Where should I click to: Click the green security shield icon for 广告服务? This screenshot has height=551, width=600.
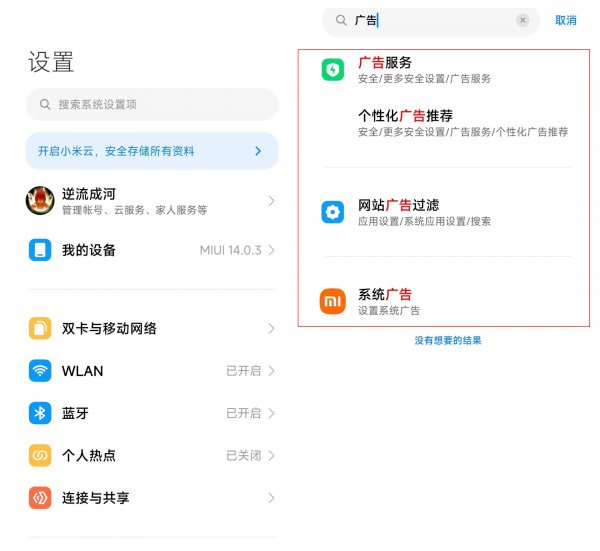click(x=333, y=70)
